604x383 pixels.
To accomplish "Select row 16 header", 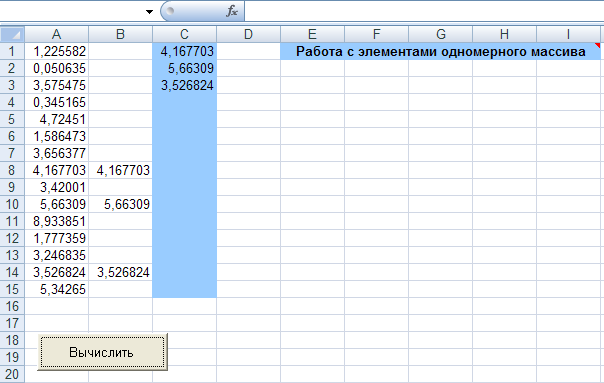I will tap(12, 306).
